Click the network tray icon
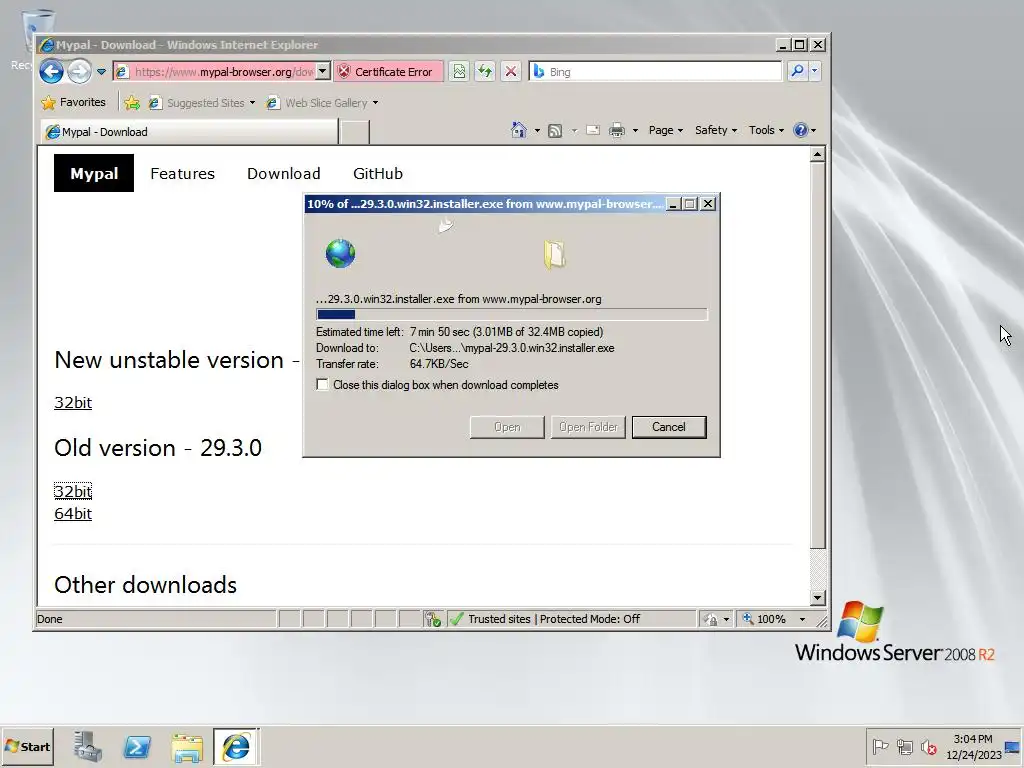1024x768 pixels. (x=904, y=746)
